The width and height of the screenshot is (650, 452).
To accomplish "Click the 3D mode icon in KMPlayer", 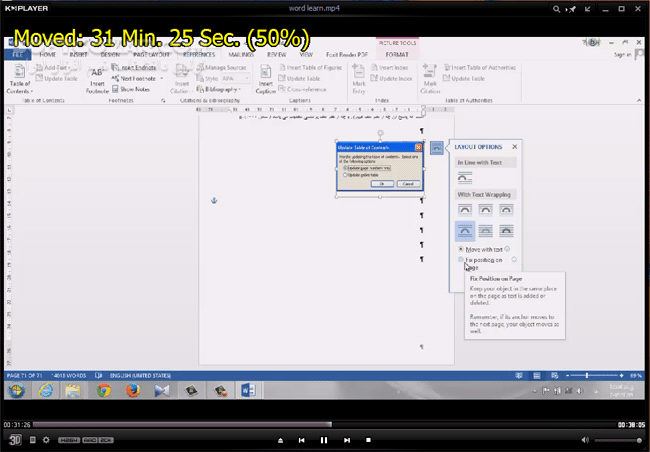I will (x=16, y=440).
